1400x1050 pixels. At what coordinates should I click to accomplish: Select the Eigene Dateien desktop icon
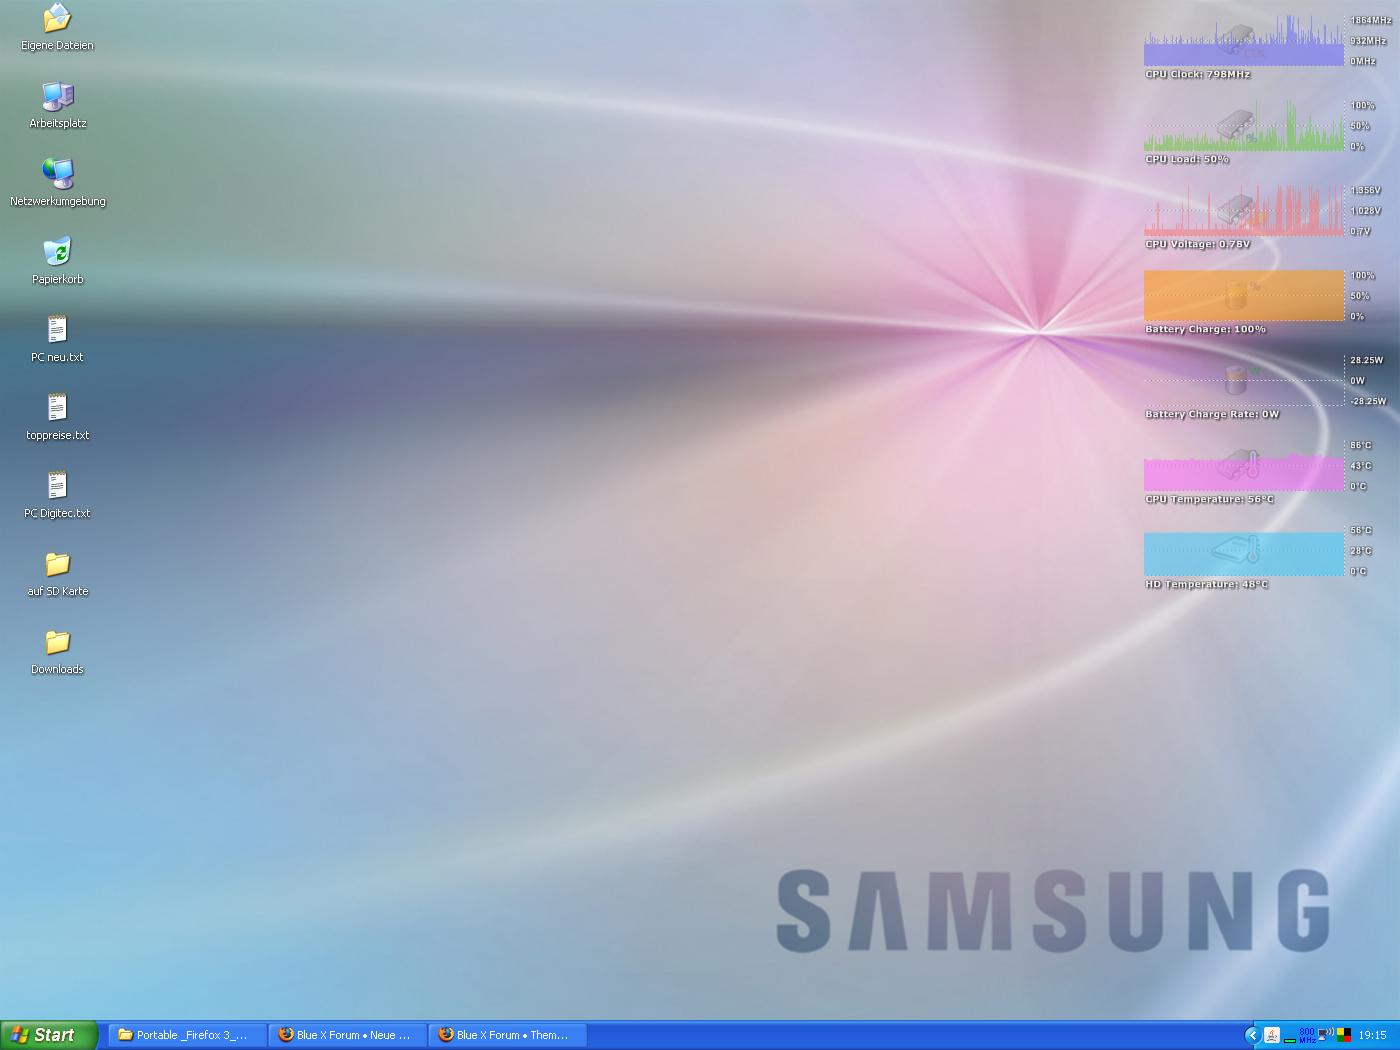tap(57, 19)
